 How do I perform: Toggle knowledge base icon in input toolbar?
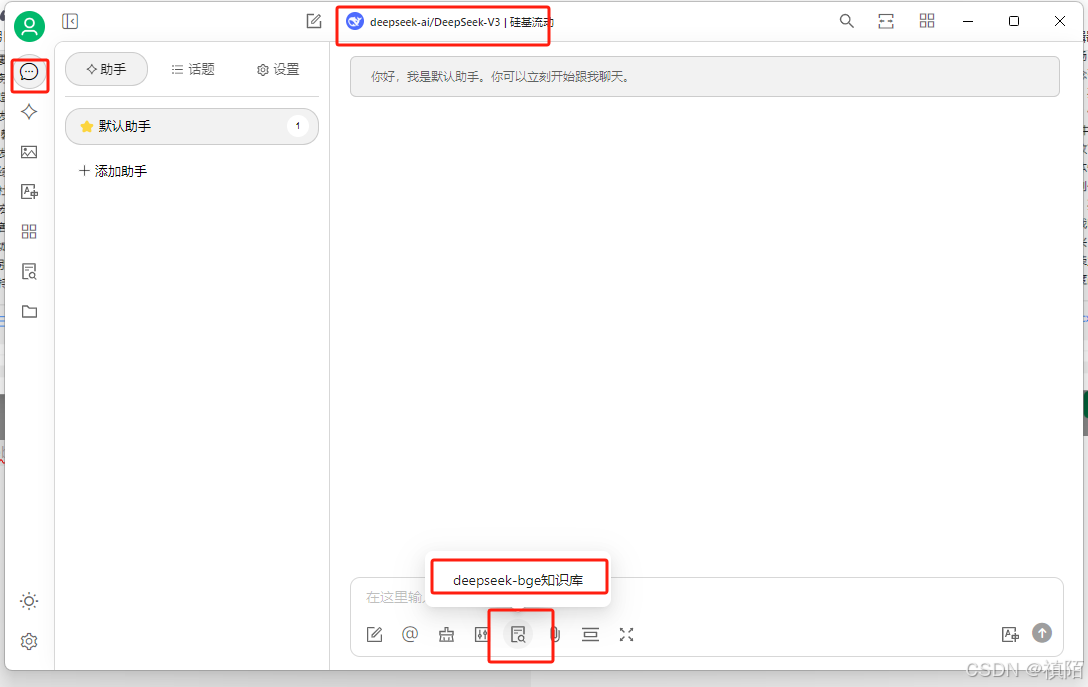click(x=518, y=634)
